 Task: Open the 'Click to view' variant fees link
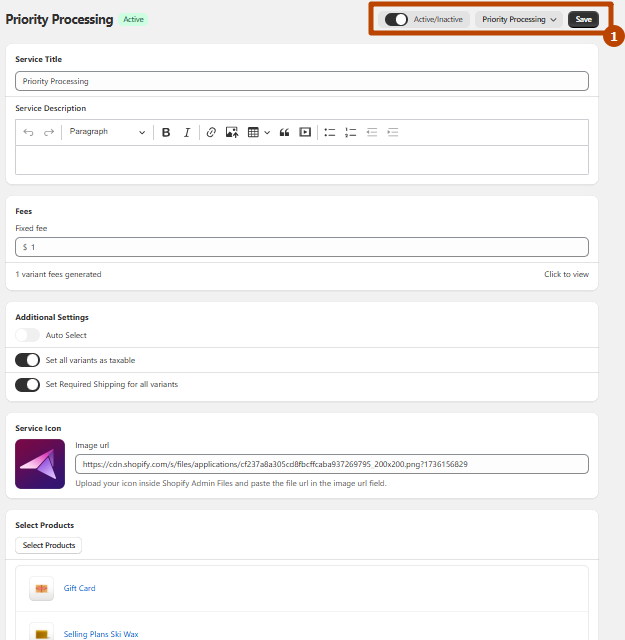[x=566, y=274]
